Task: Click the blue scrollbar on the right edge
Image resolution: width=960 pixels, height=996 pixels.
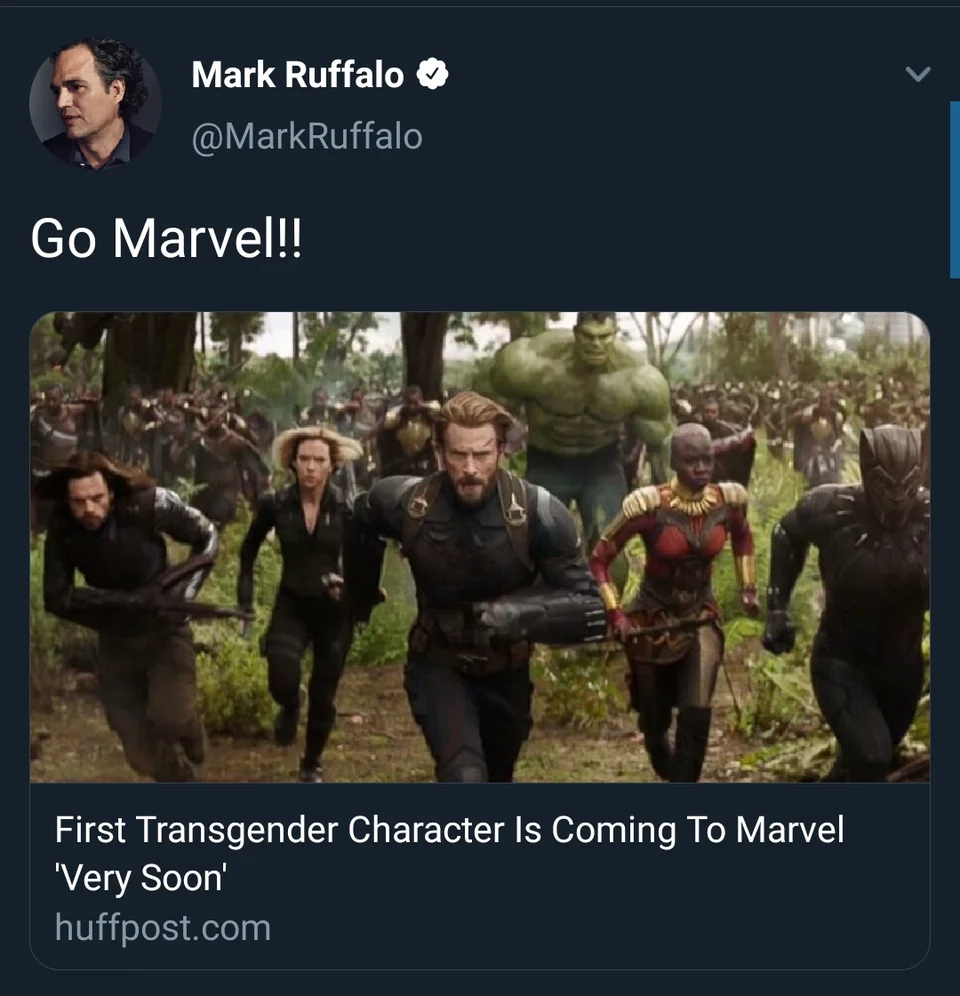Action: click(953, 180)
